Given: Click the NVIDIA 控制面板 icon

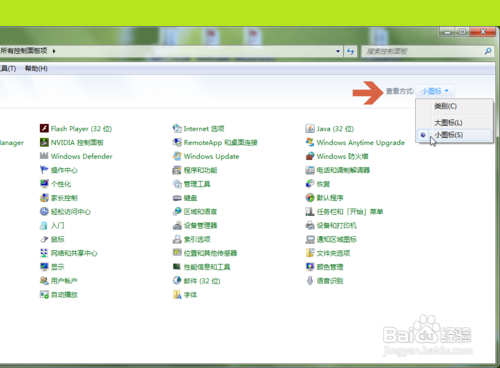Looking at the screenshot, I should click(44, 142).
